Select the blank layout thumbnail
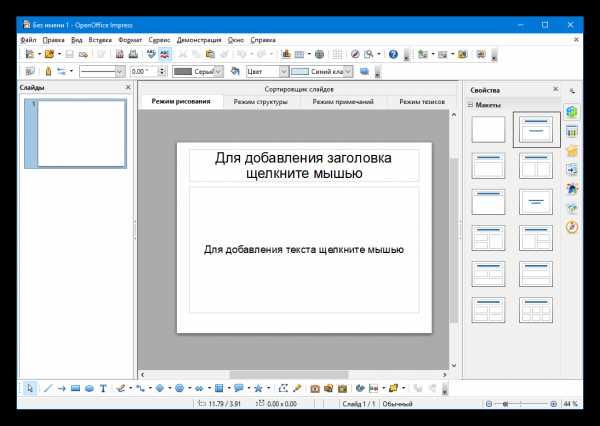This screenshot has height=426, width=600. (x=488, y=129)
